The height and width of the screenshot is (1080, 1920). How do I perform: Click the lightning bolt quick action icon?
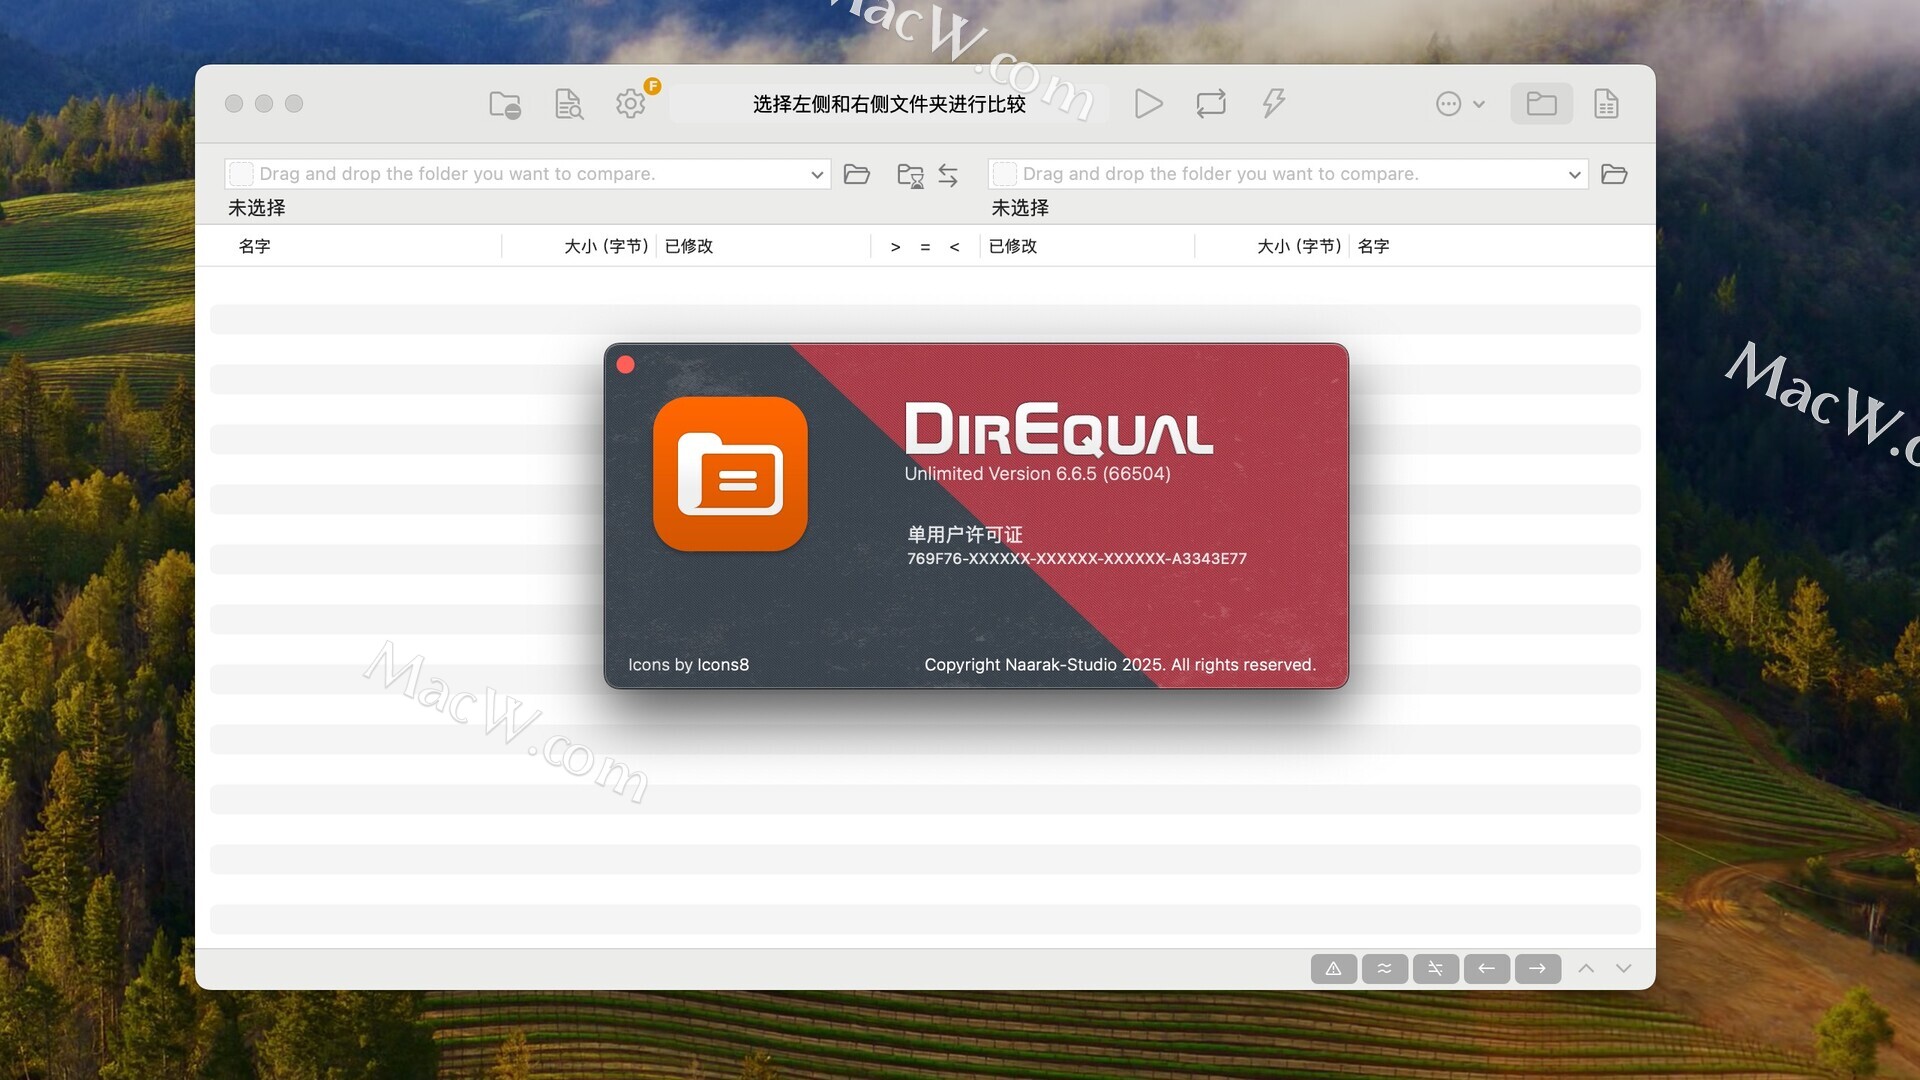click(1273, 103)
